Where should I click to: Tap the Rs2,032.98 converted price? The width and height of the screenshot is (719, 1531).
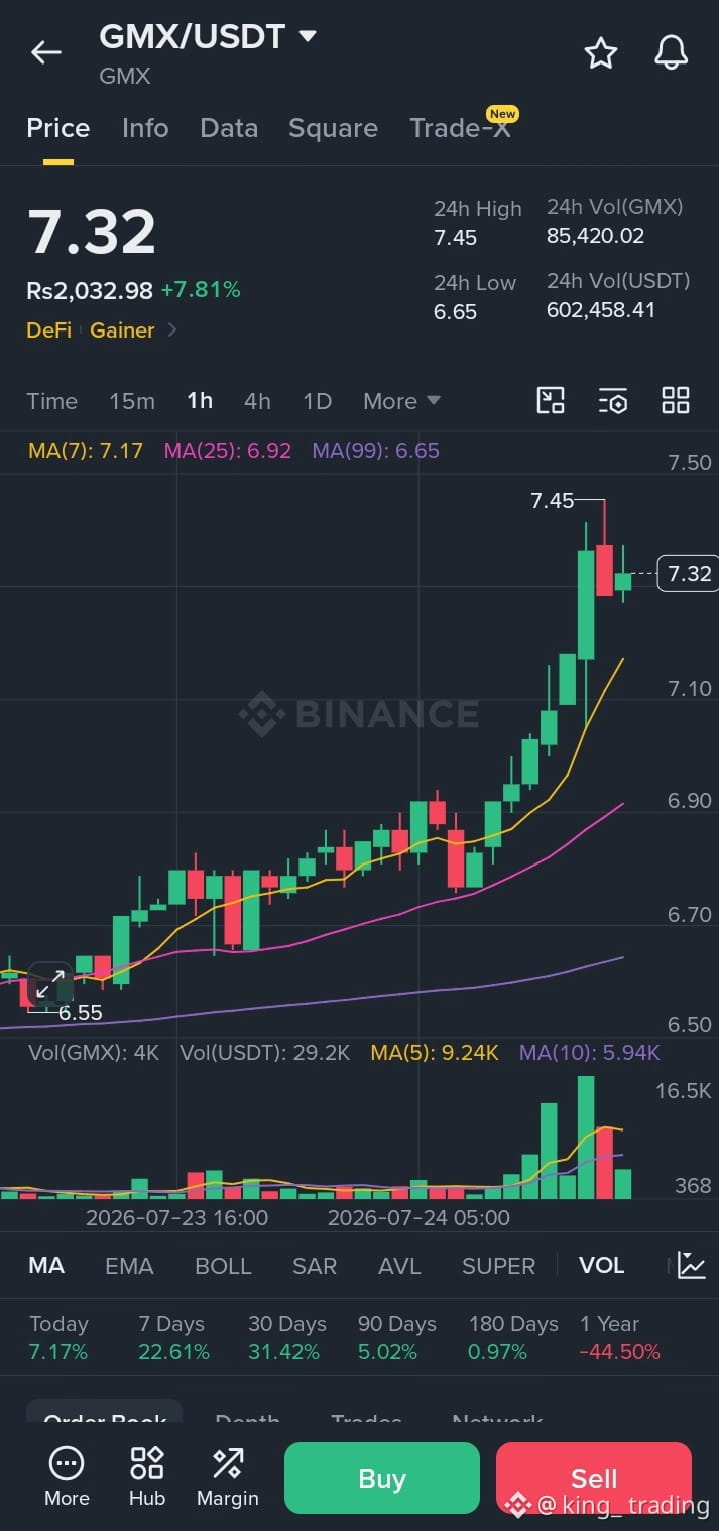coord(89,291)
